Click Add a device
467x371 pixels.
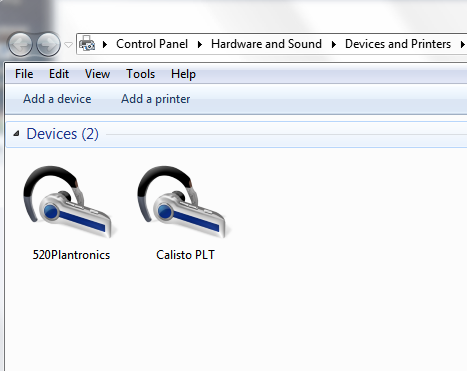pyautogui.click(x=57, y=99)
